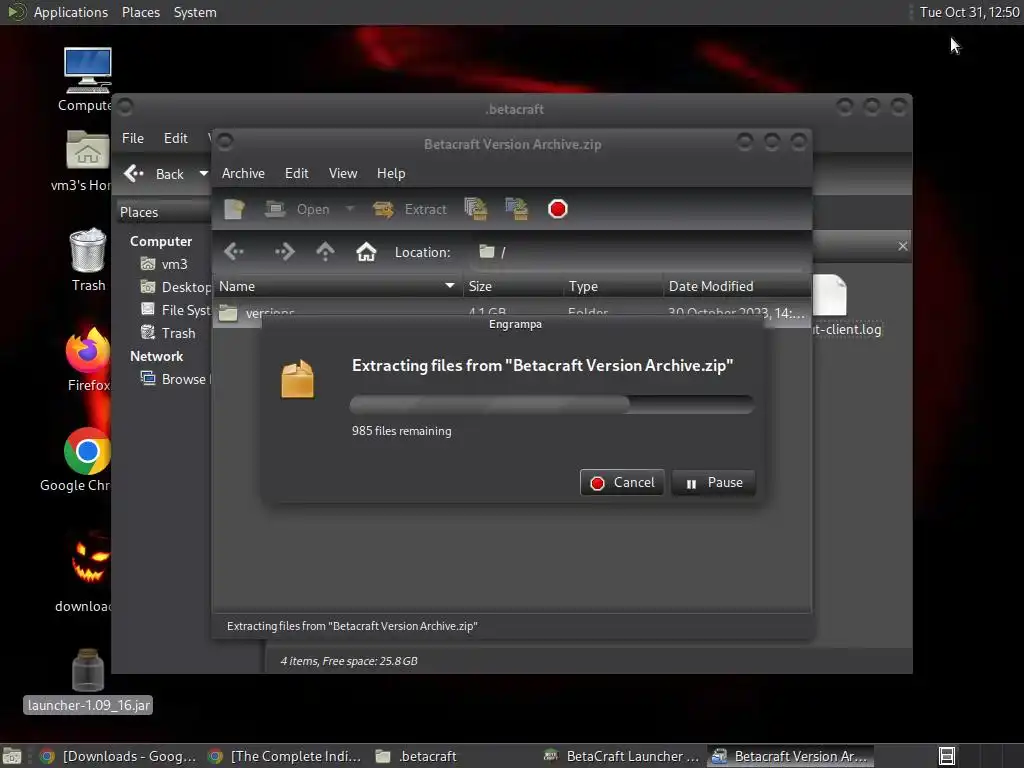Switch to BetaCraft Launcher taskbar window
The image size is (1024, 768).
(621, 756)
